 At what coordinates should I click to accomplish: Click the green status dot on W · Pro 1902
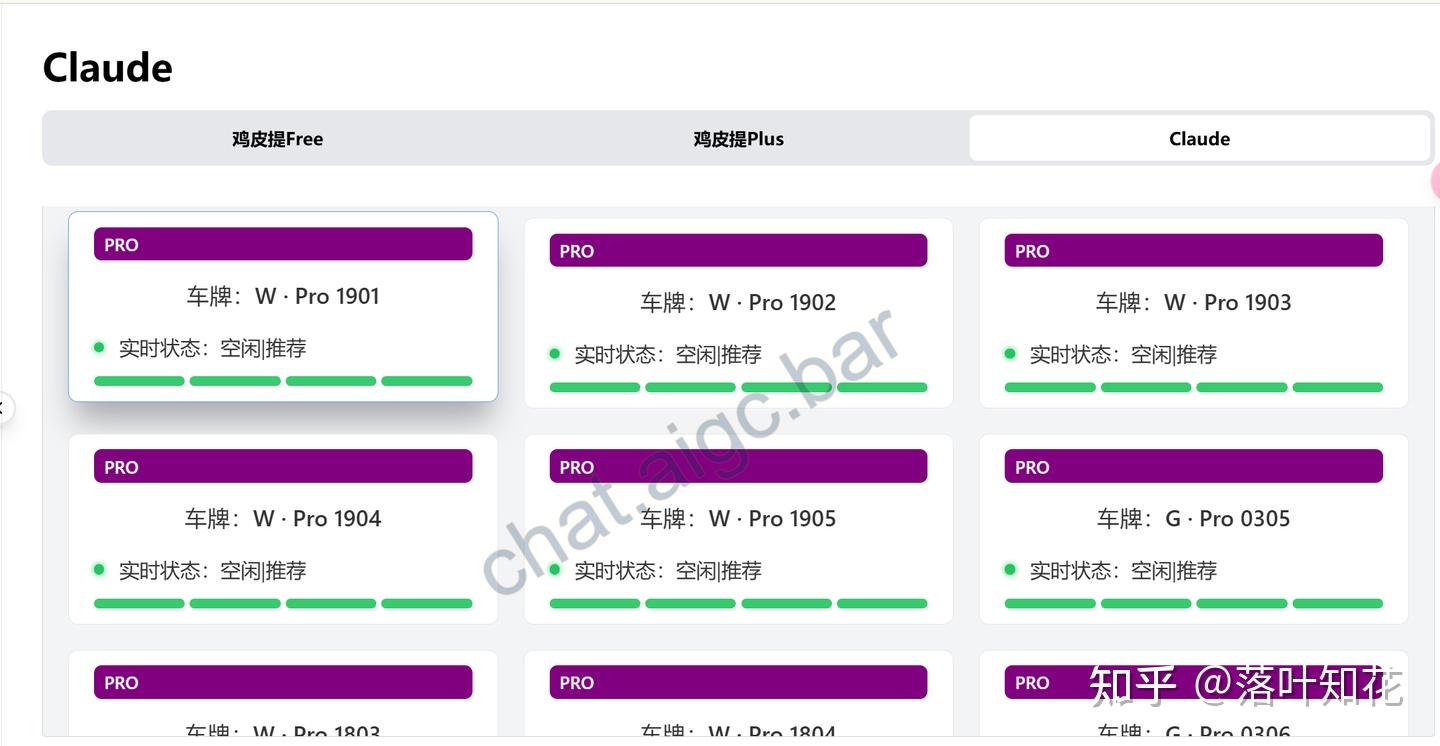tap(555, 353)
